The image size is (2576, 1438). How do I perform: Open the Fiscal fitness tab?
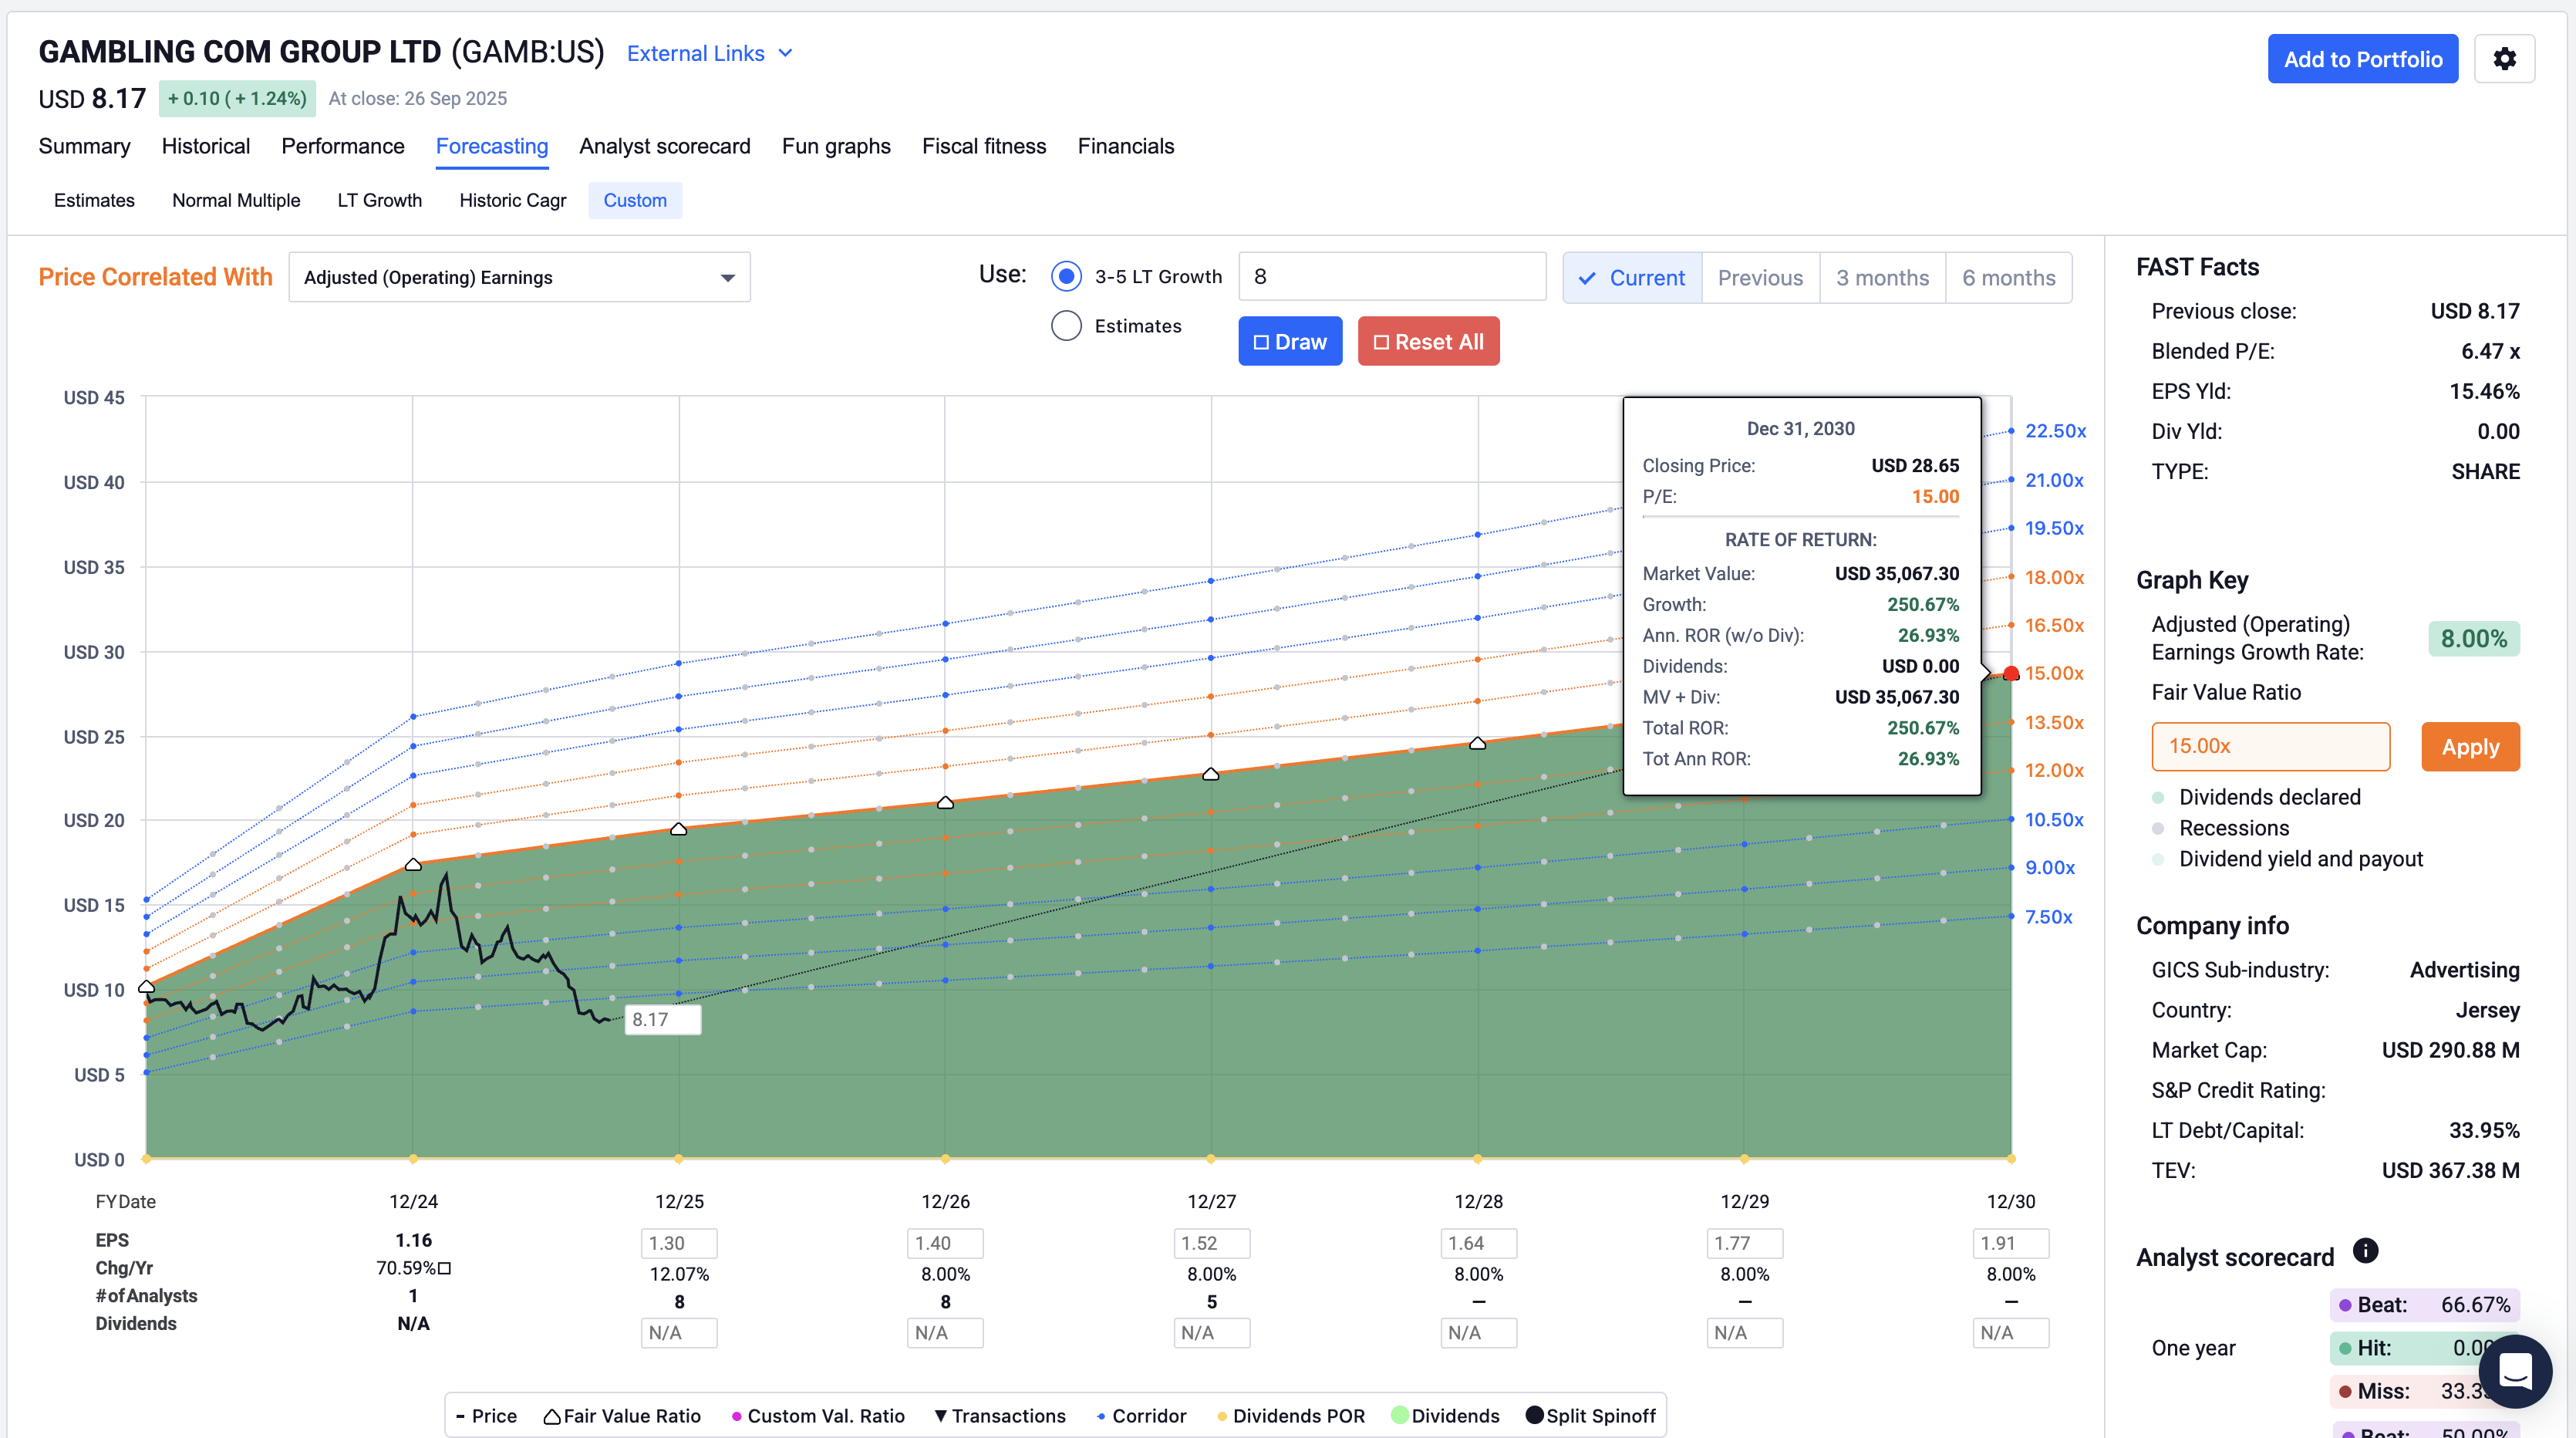984,146
